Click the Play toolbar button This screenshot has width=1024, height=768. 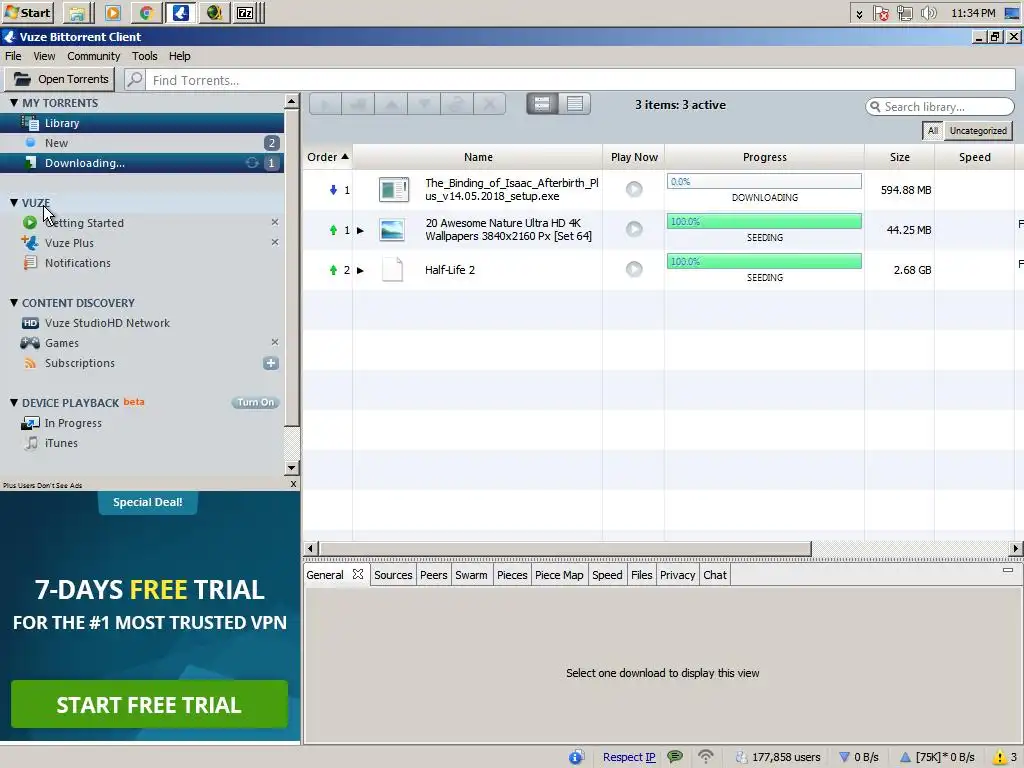(325, 104)
